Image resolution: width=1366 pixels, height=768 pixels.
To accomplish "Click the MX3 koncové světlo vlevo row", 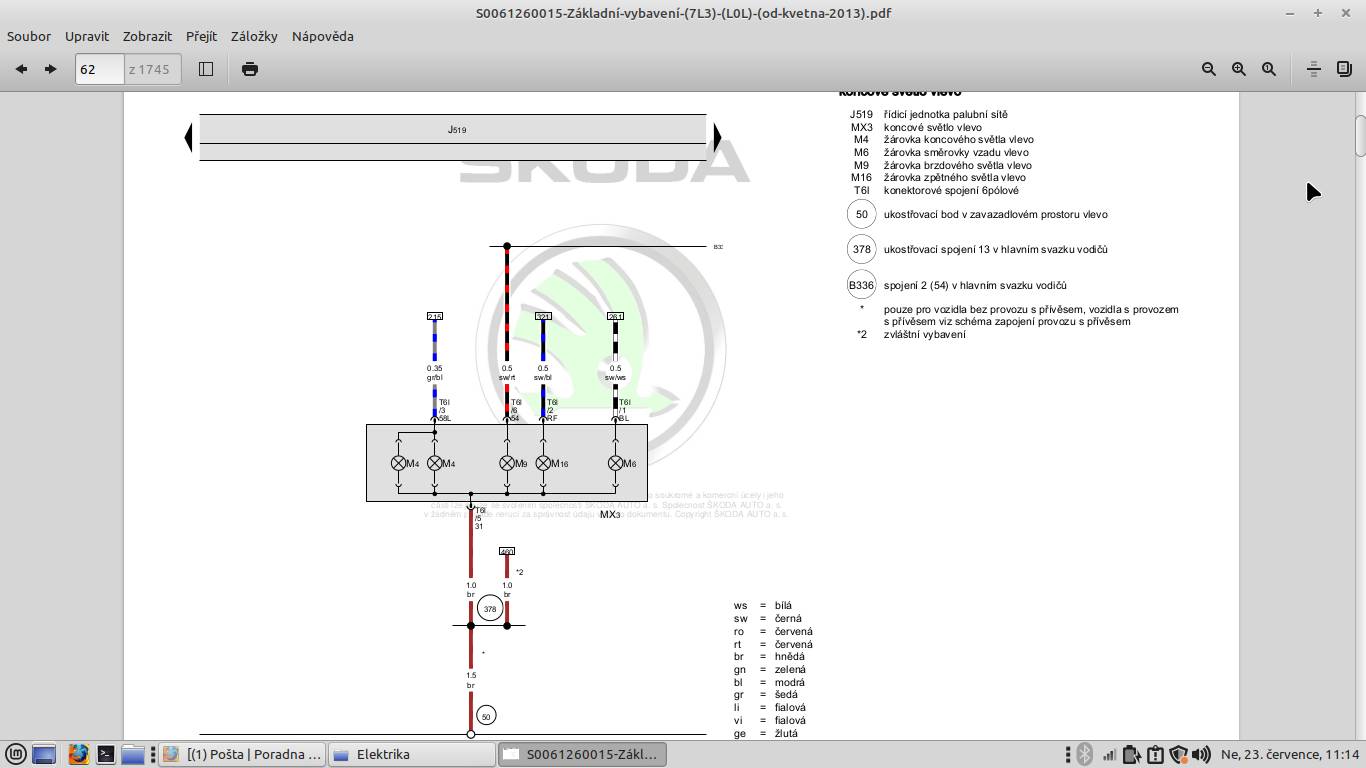I will pos(916,127).
